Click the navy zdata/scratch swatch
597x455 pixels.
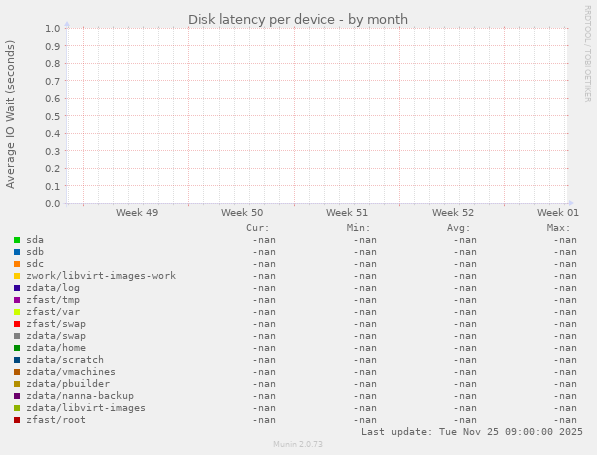pos(17,360)
